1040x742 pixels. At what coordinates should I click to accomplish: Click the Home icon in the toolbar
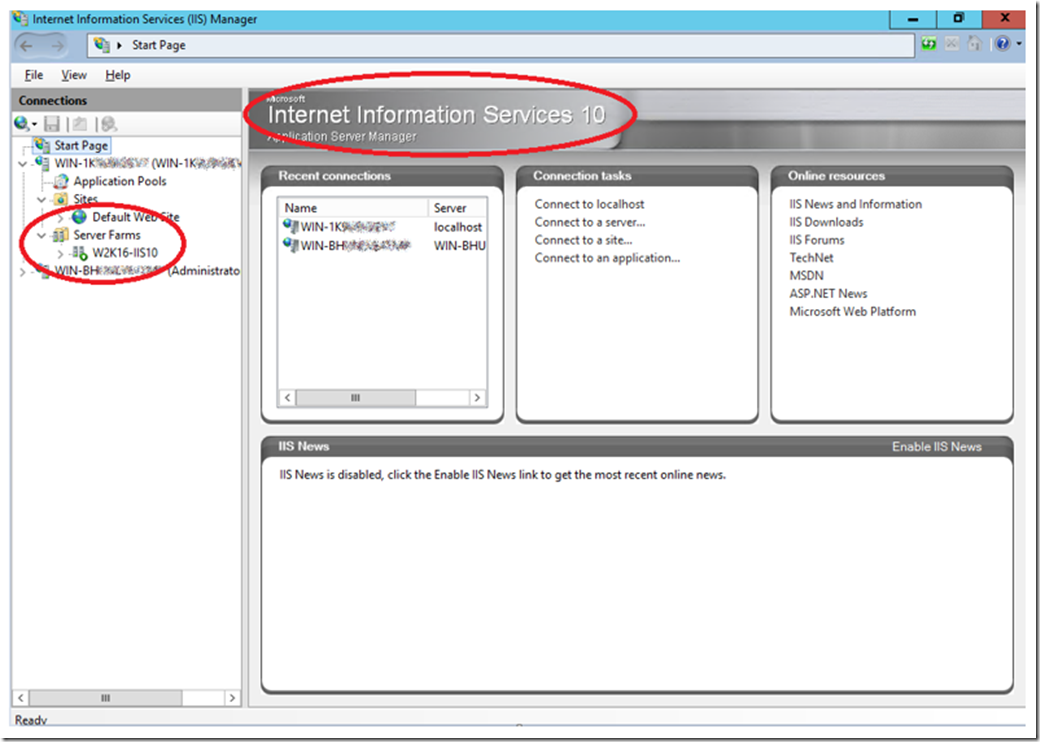[974, 44]
